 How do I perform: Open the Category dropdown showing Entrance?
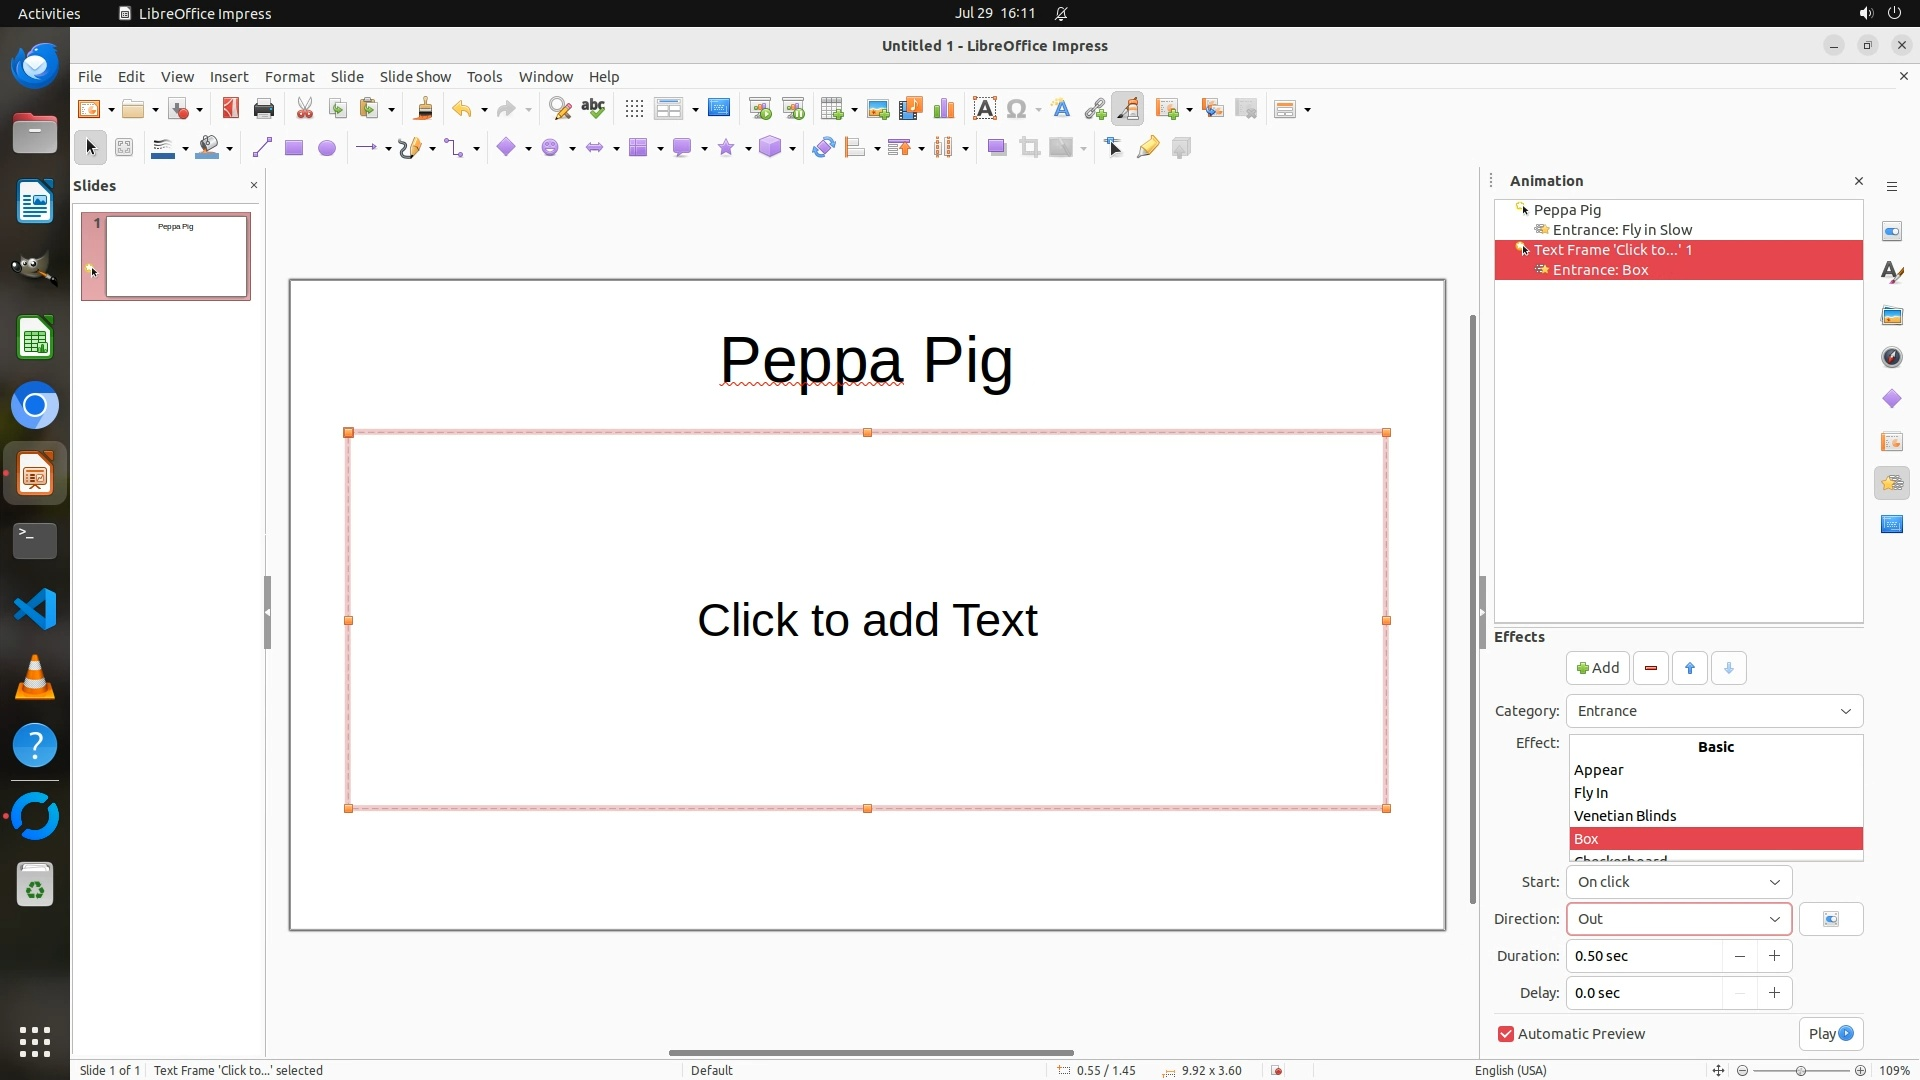(x=1714, y=711)
